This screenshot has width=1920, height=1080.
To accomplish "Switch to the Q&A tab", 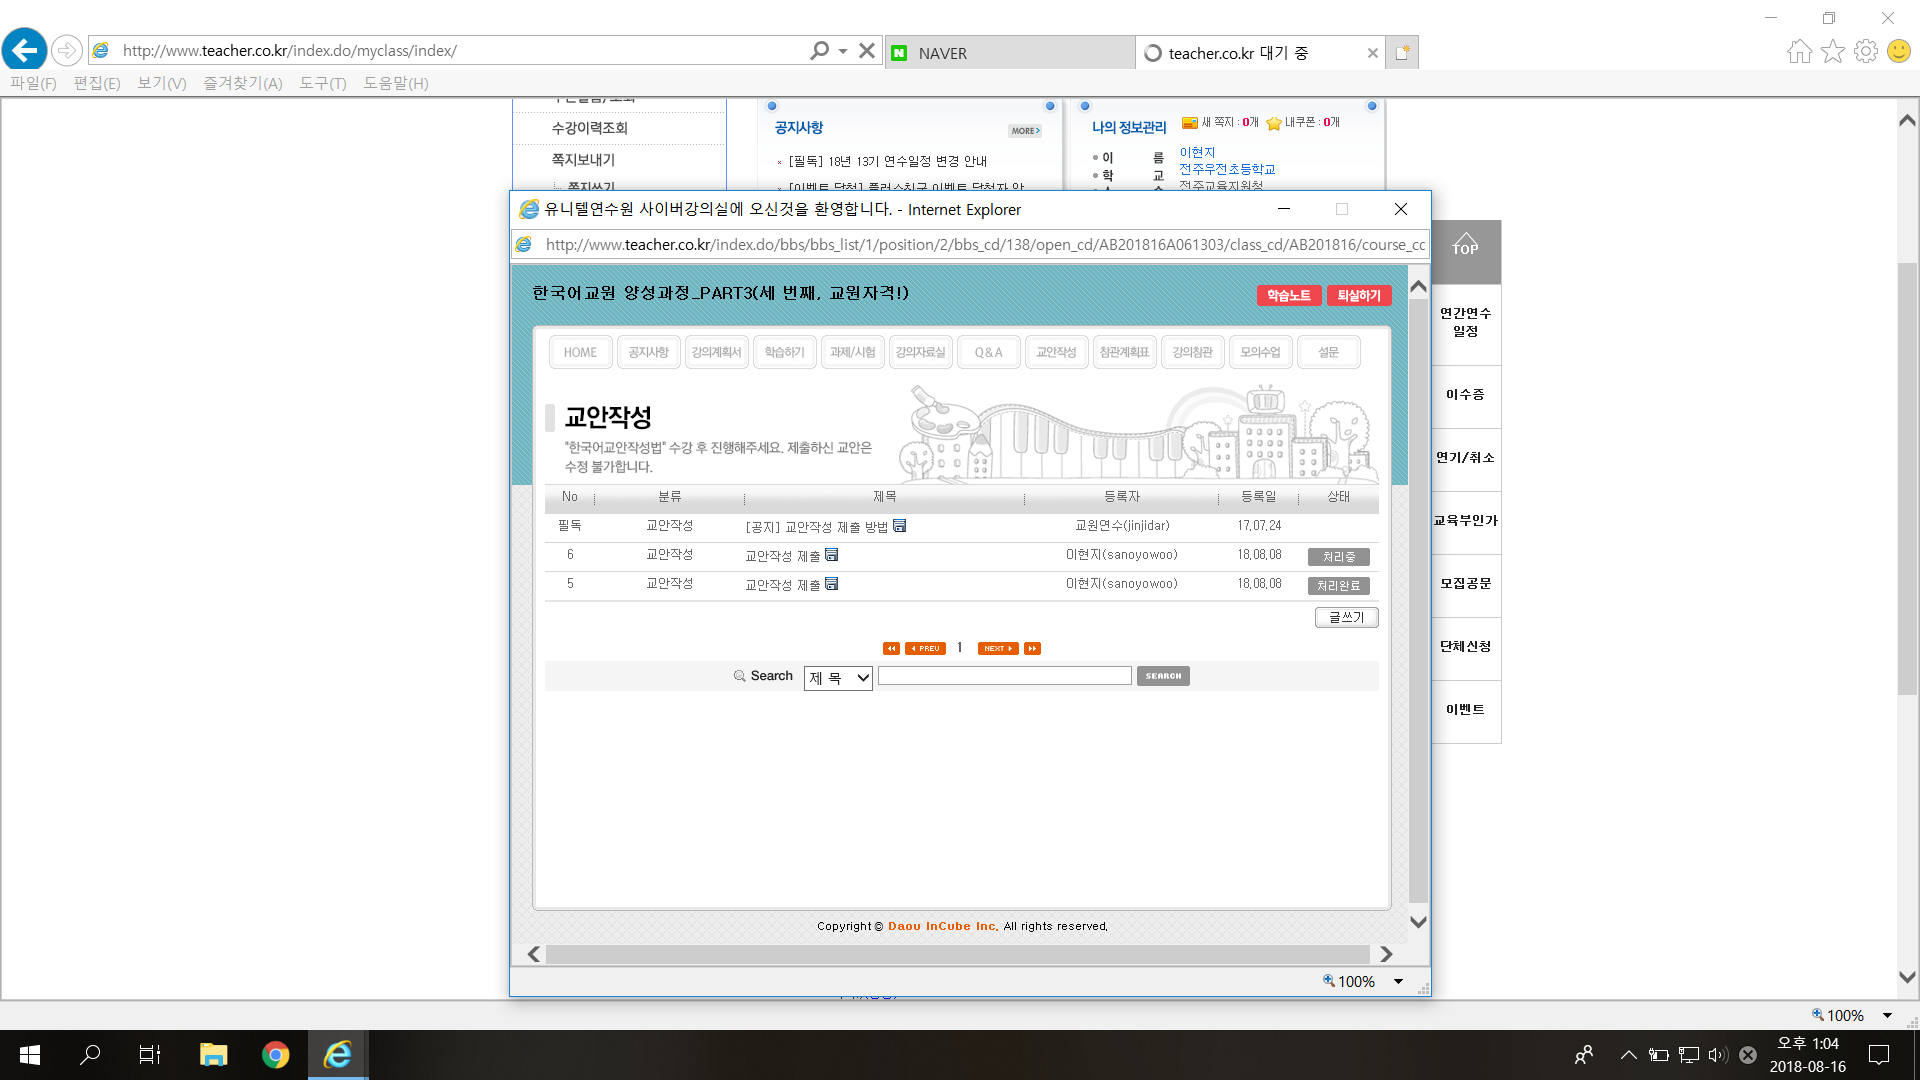I will tap(988, 352).
